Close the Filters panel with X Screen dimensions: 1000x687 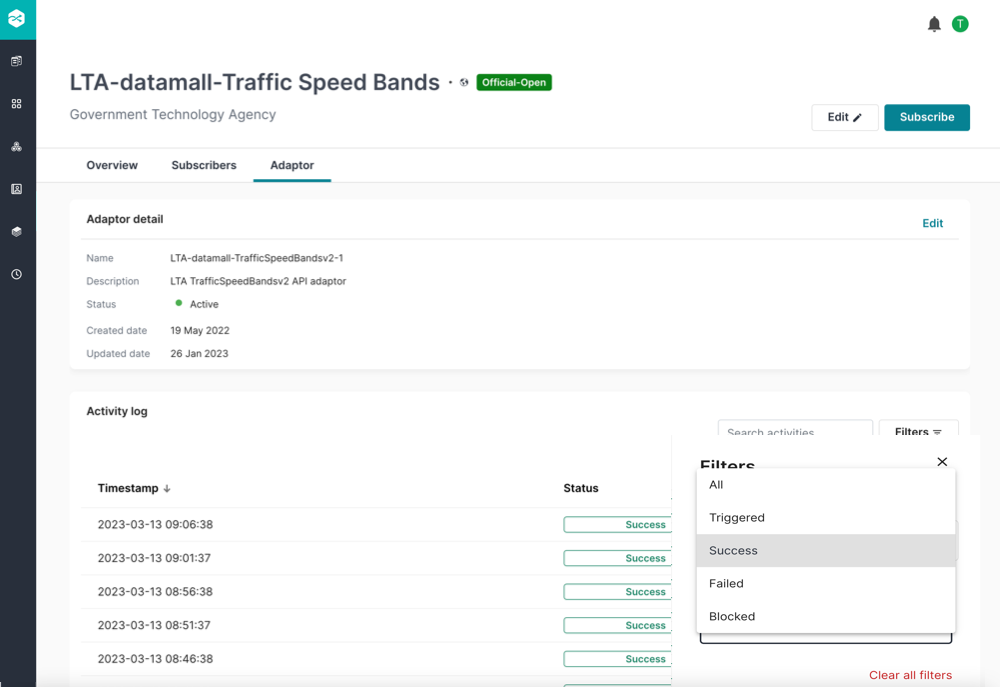[x=942, y=462]
